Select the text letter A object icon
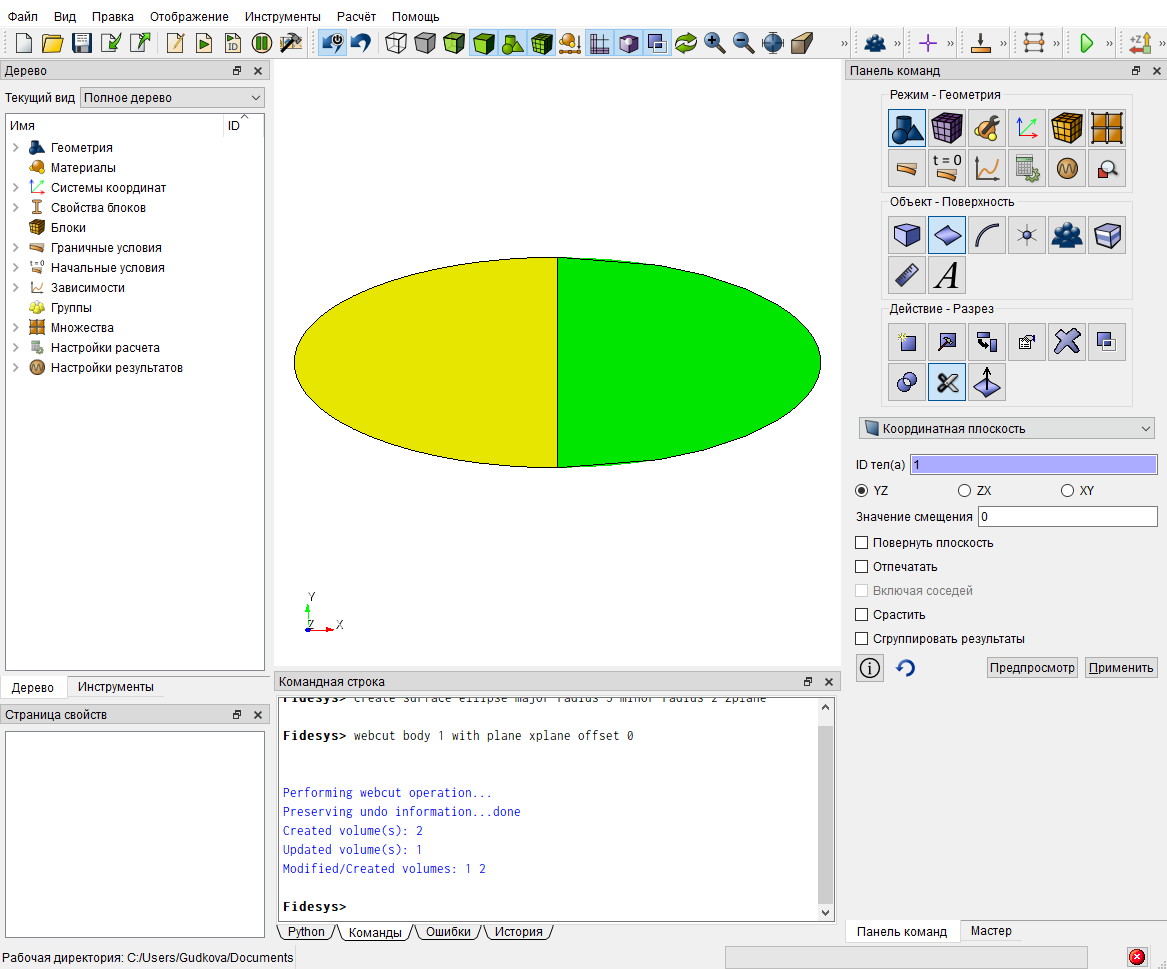Screen dimensions: 1167x969 pyautogui.click(x=947, y=275)
